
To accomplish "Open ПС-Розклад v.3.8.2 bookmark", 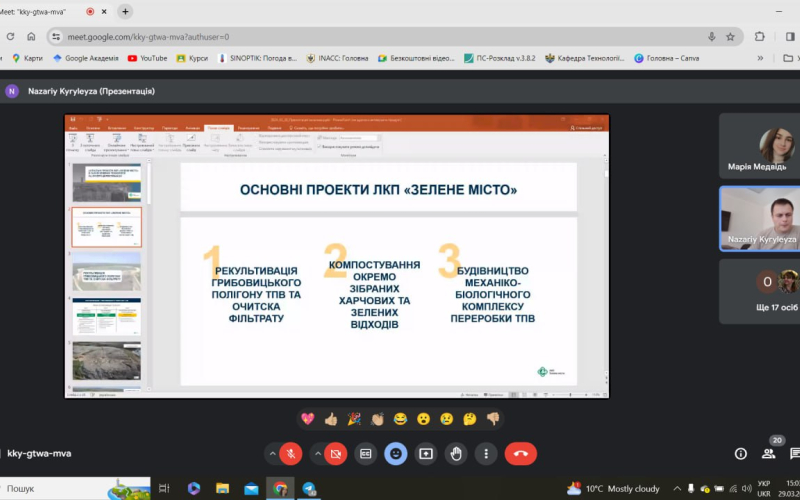I will [x=499, y=58].
